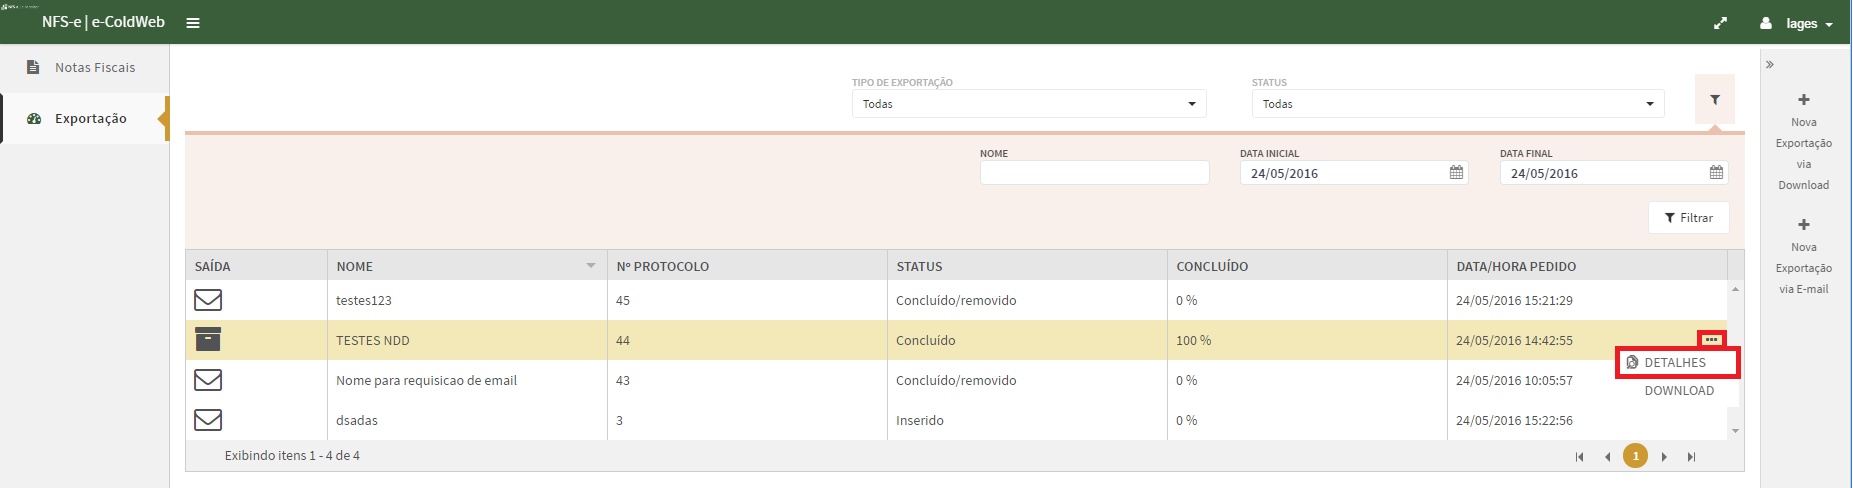Go to first page in pager
The height and width of the screenshot is (488, 1853).
pos(1580,457)
